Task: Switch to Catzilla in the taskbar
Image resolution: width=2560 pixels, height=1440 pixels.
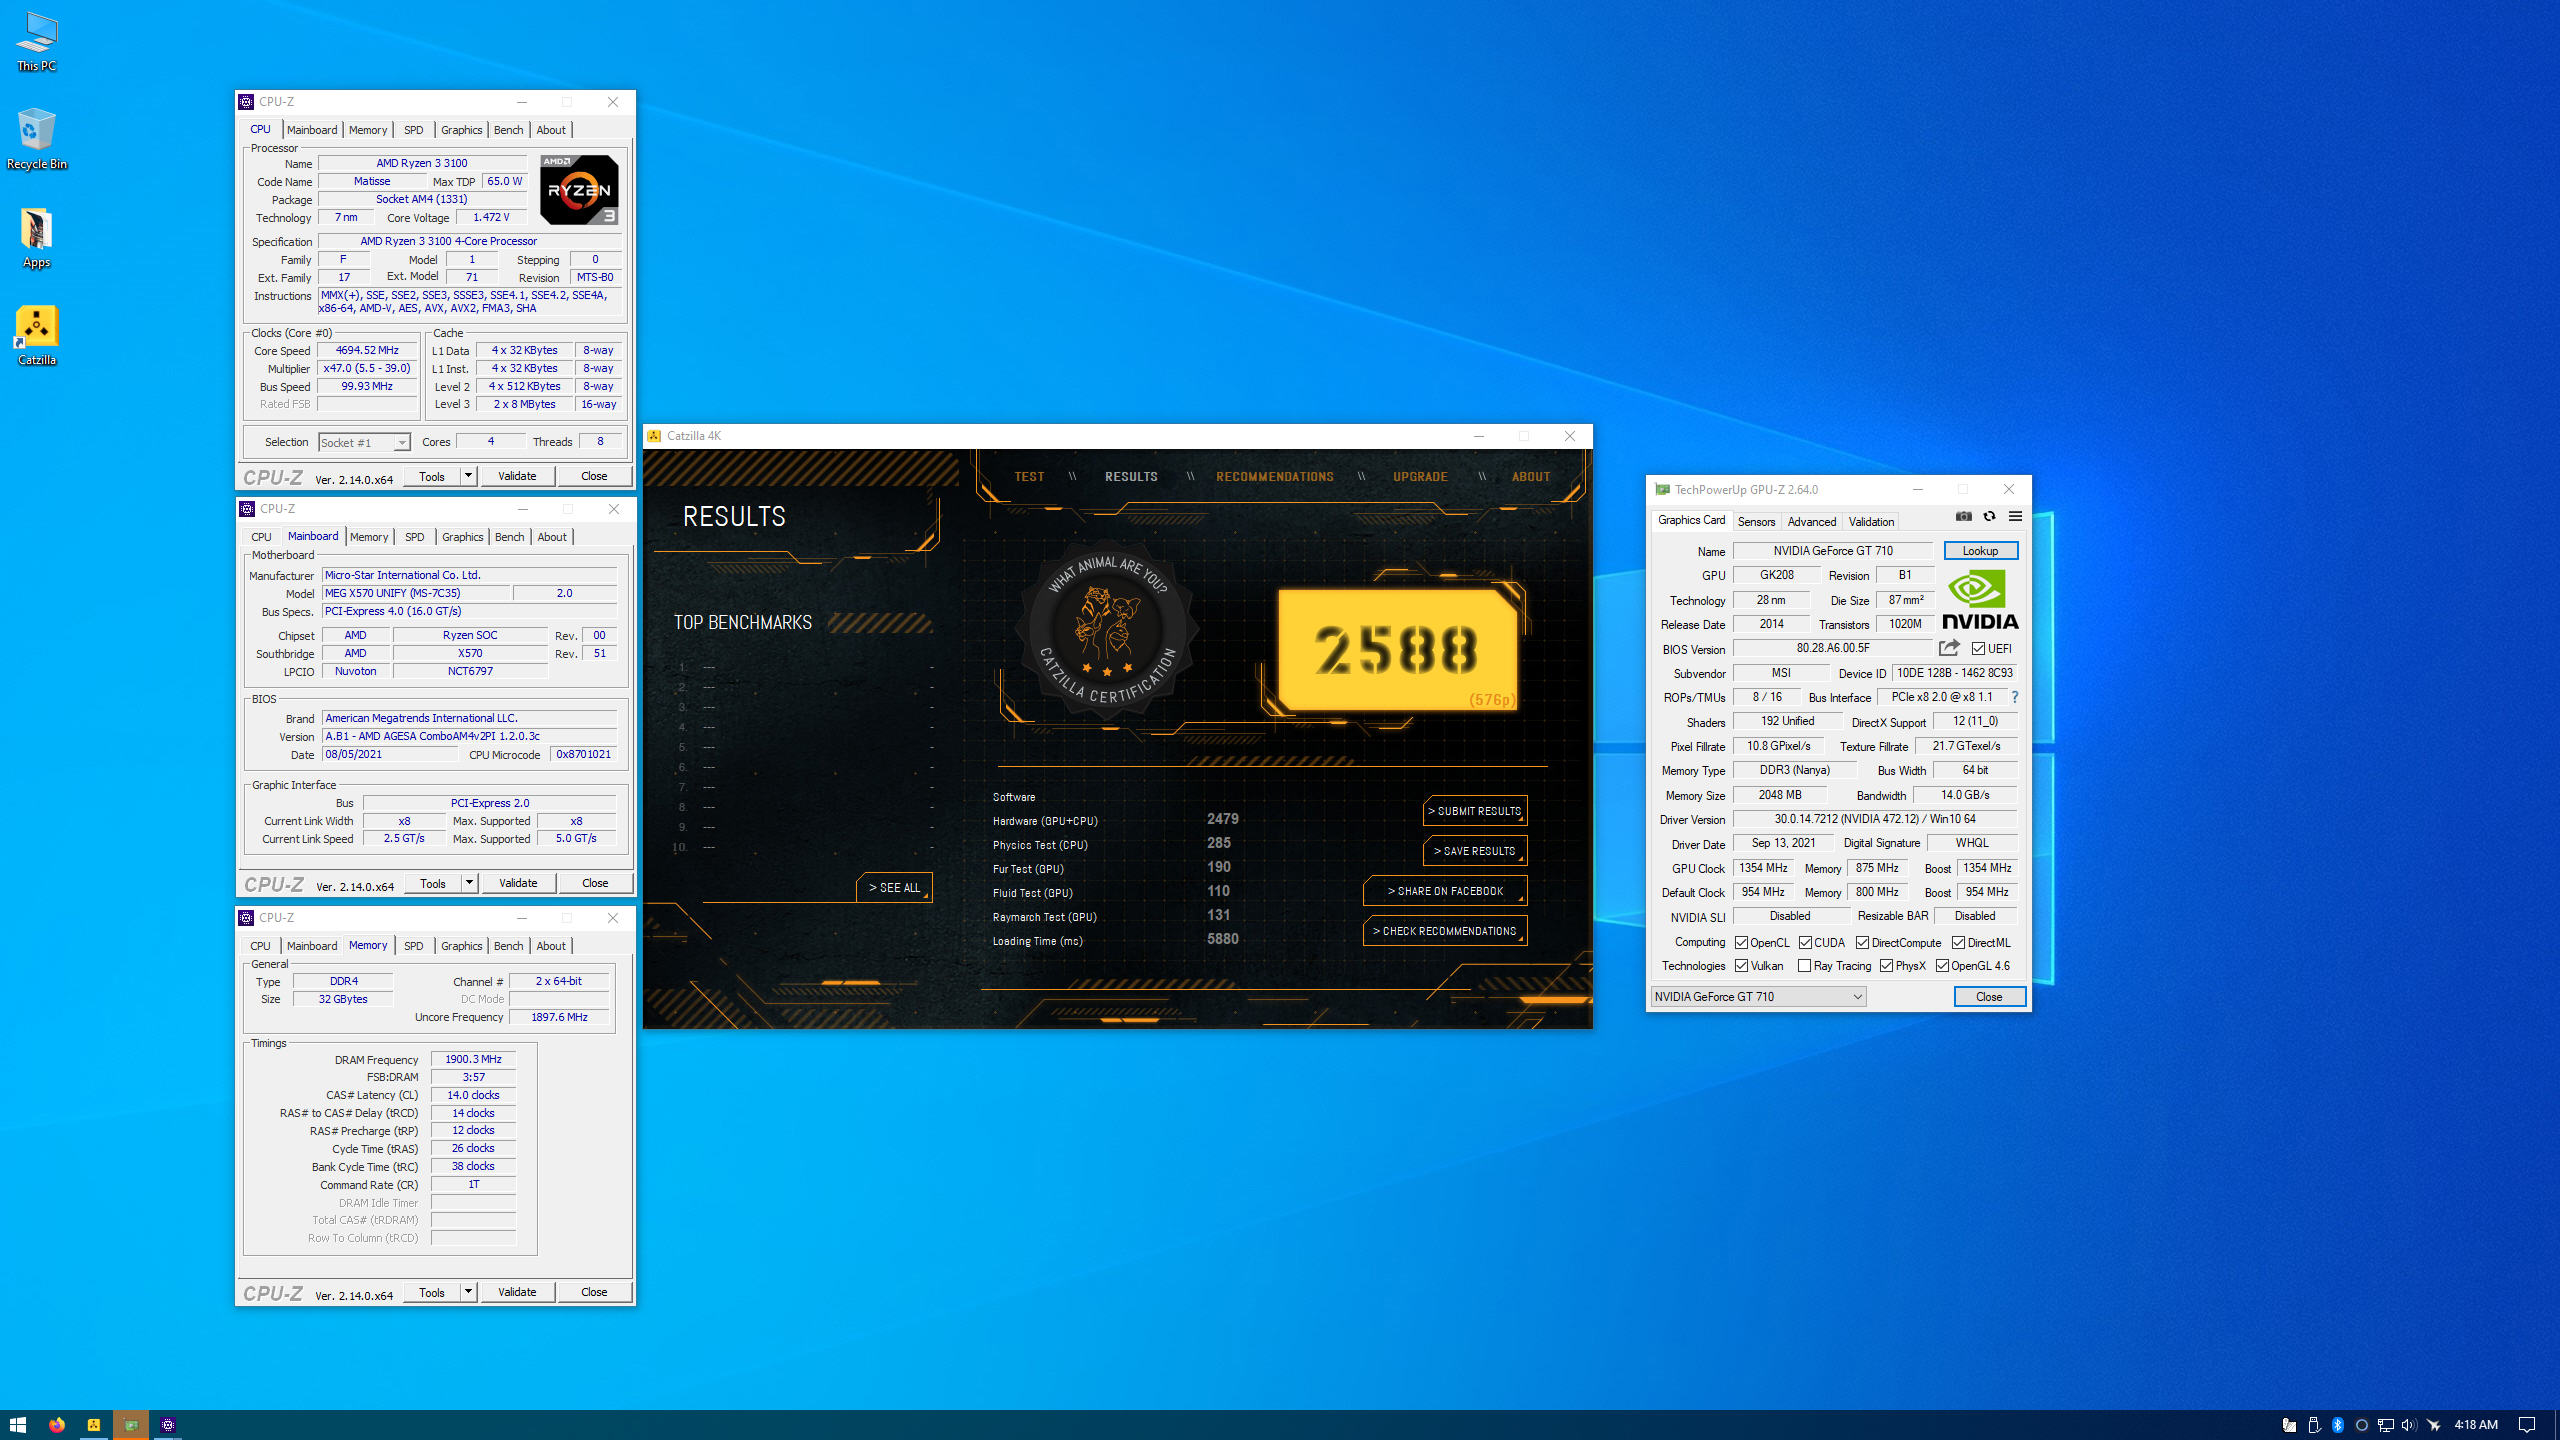Action: click(x=94, y=1425)
